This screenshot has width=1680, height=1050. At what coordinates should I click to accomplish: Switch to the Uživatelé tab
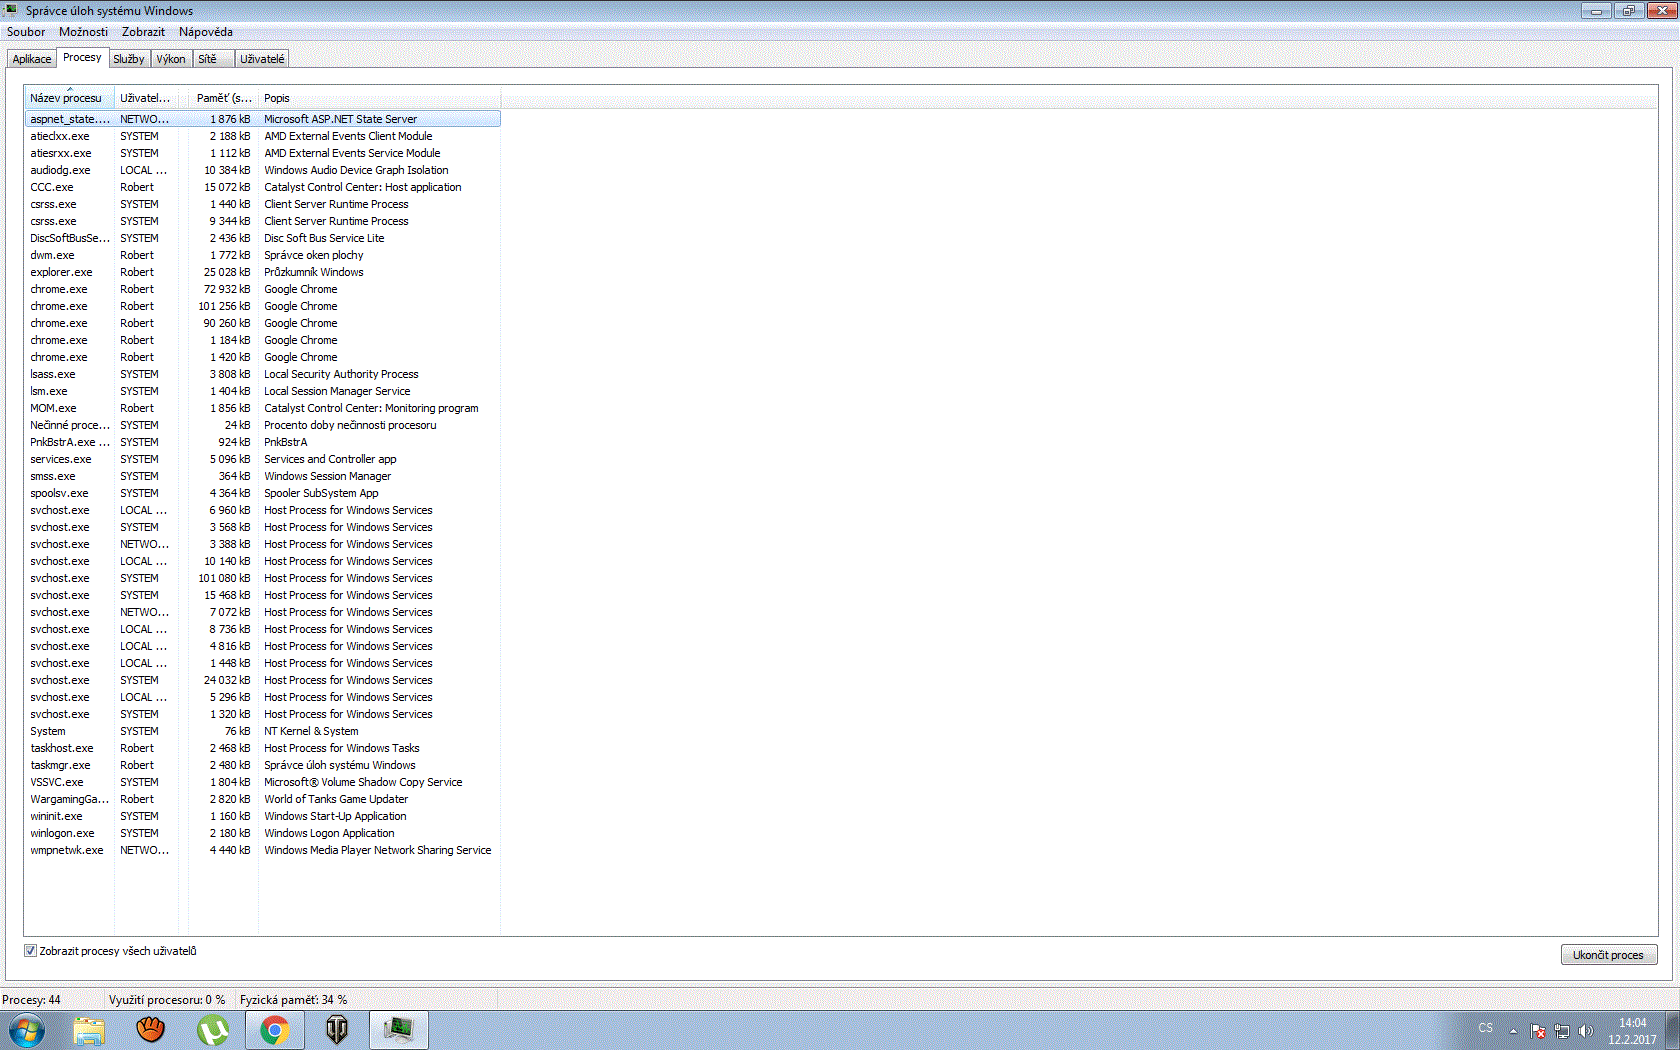tap(262, 59)
